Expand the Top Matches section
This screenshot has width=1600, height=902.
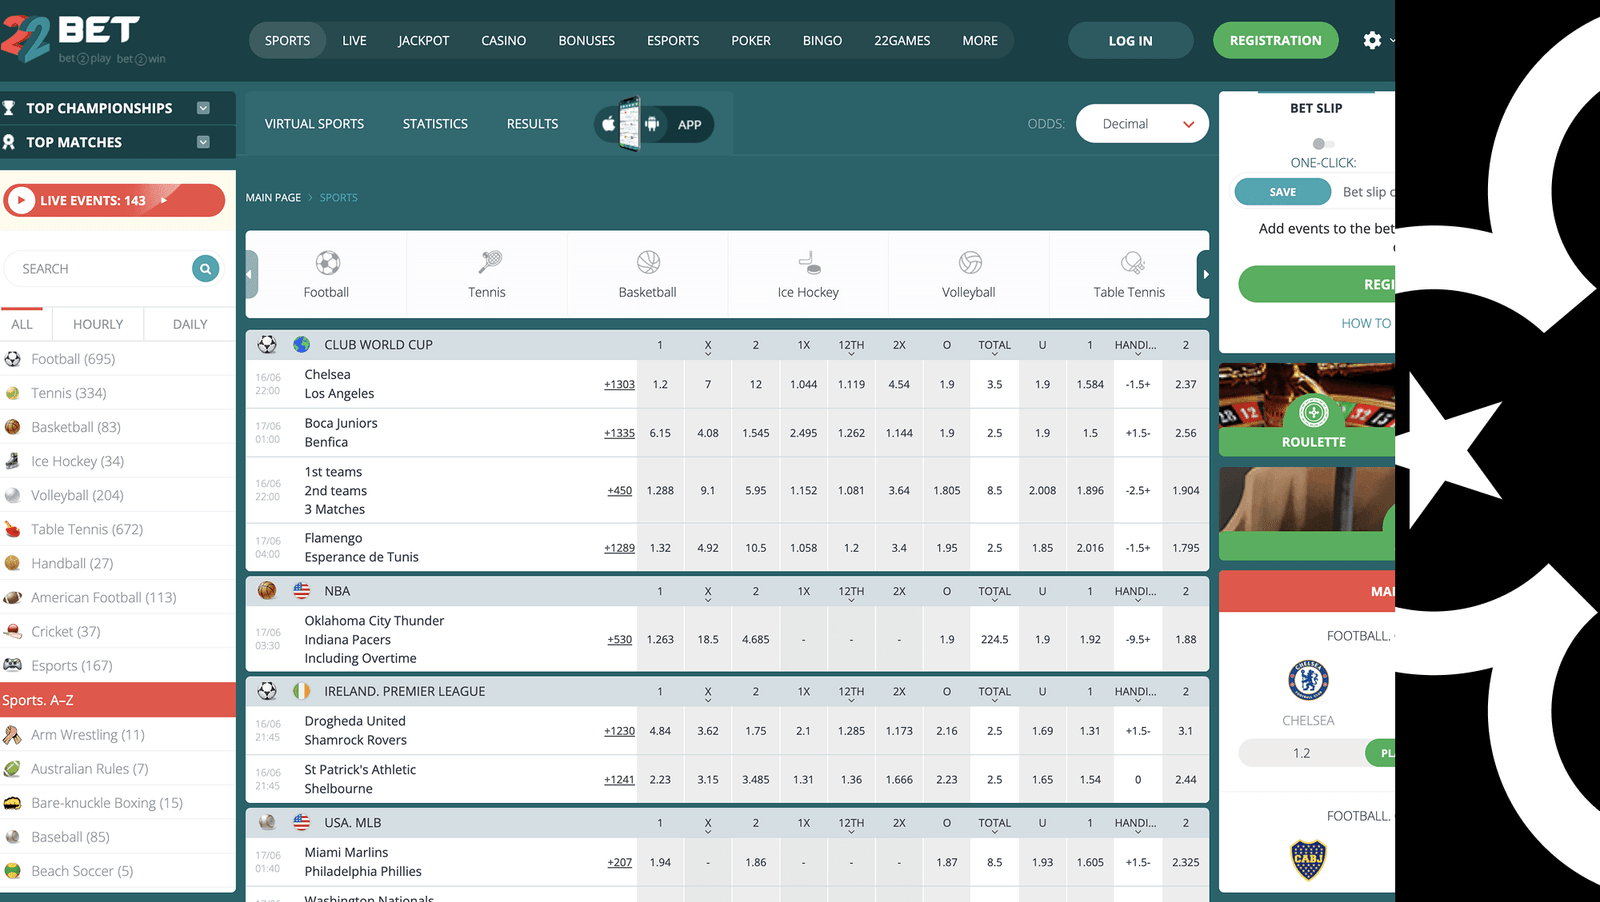click(203, 142)
